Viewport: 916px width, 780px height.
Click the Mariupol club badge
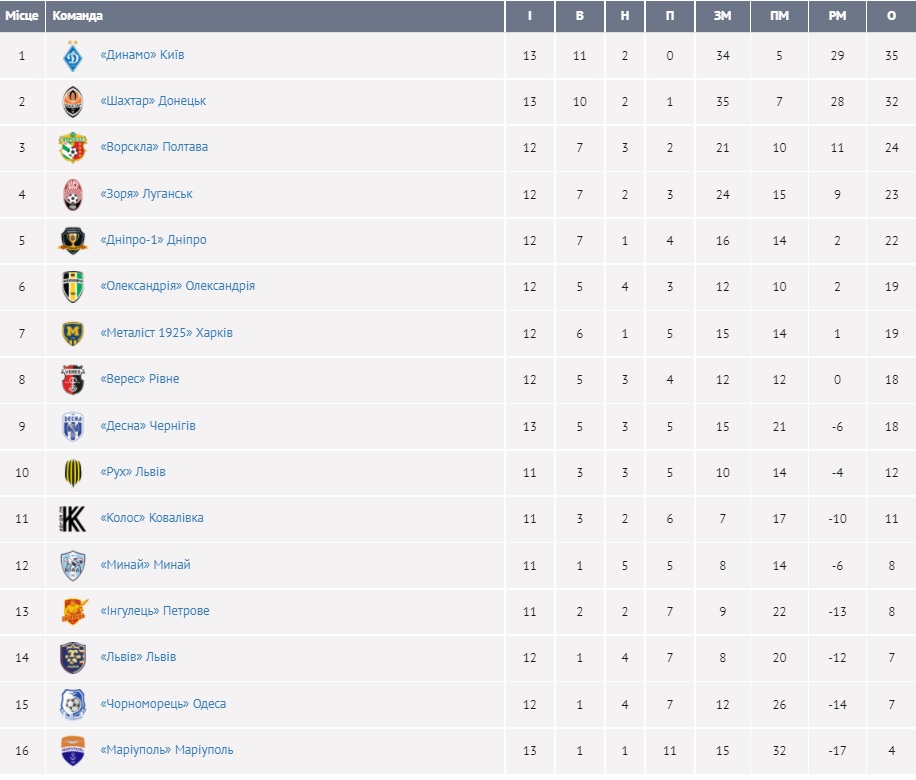point(73,750)
